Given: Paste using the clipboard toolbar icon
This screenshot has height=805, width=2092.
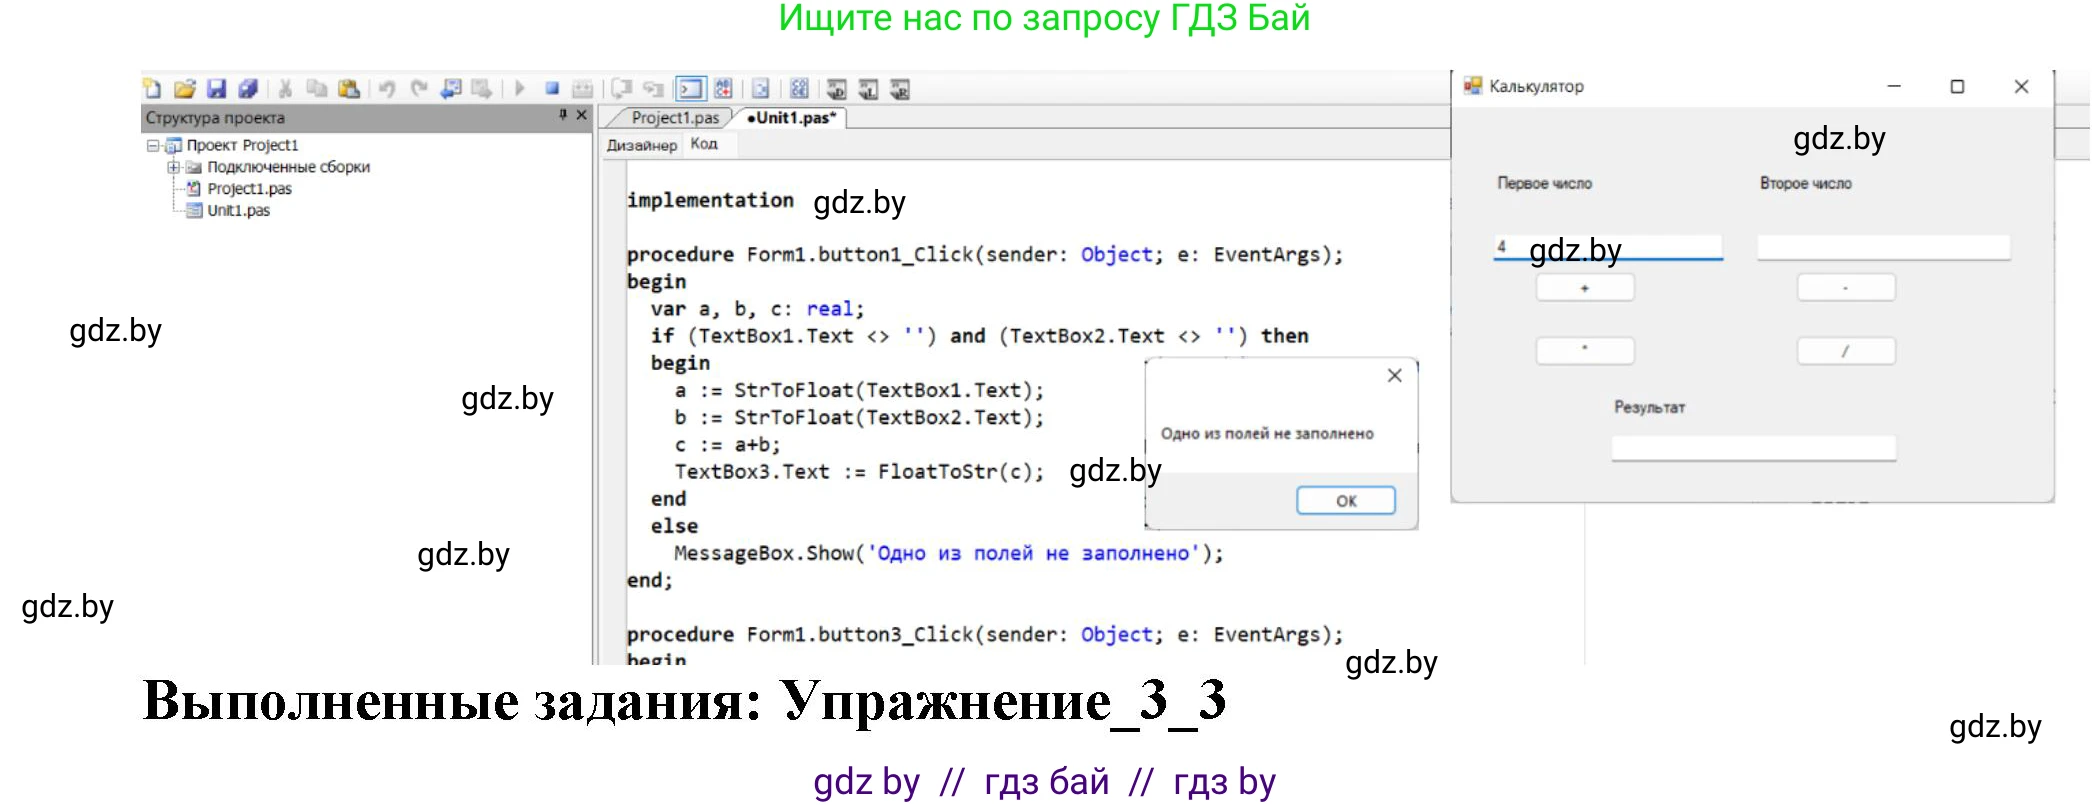Looking at the screenshot, I should click(349, 89).
